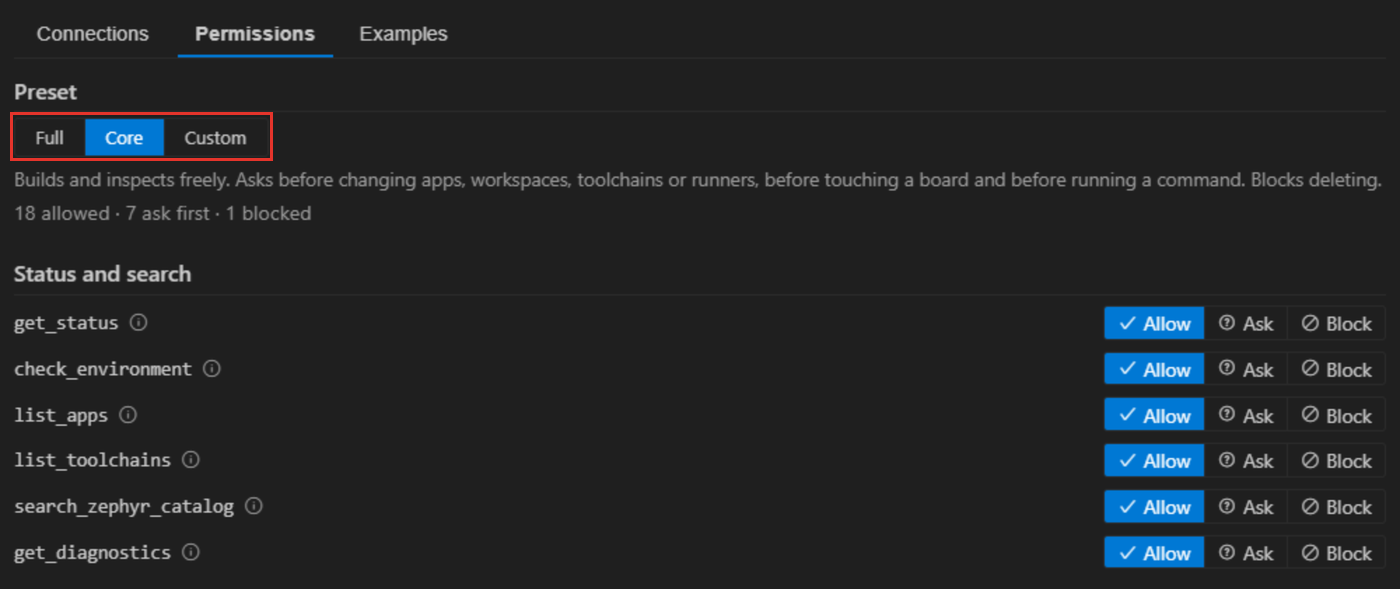1400x589 pixels.
Task: Allow the search_zephyr_catalog tool
Action: [1154, 506]
